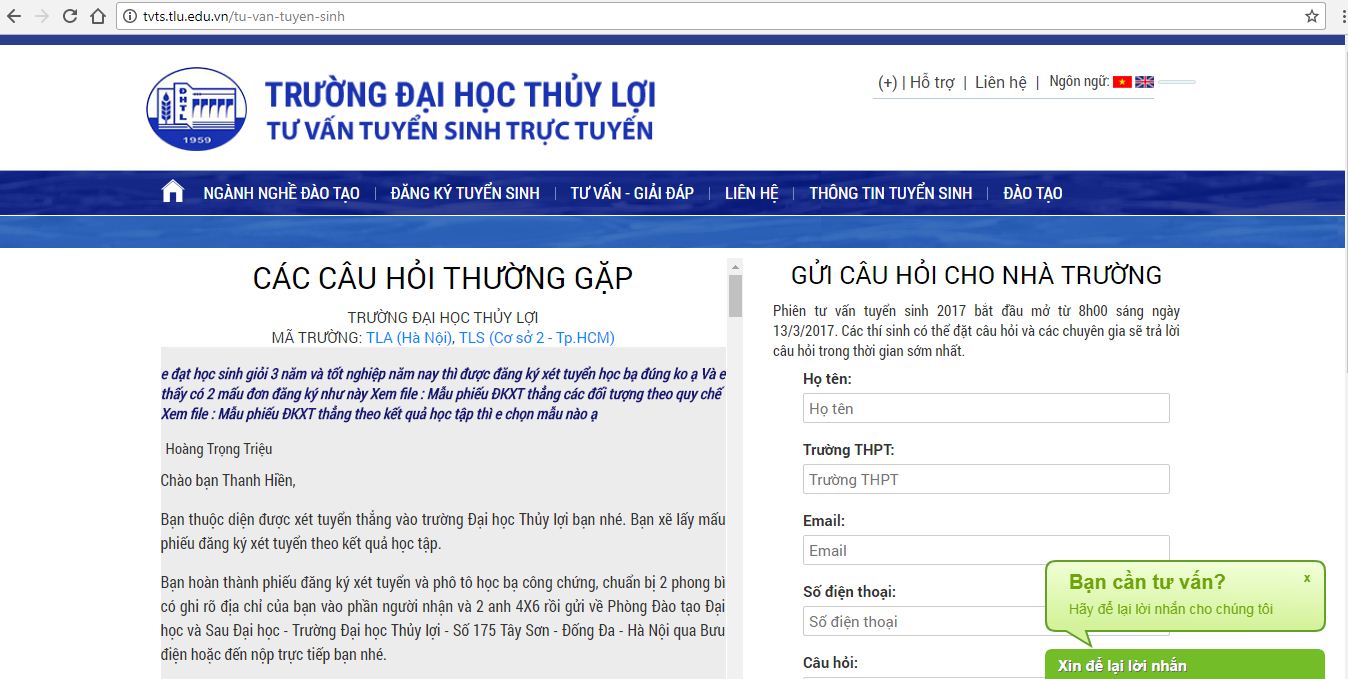Click the Thủy Lợi university logo

click(196, 109)
